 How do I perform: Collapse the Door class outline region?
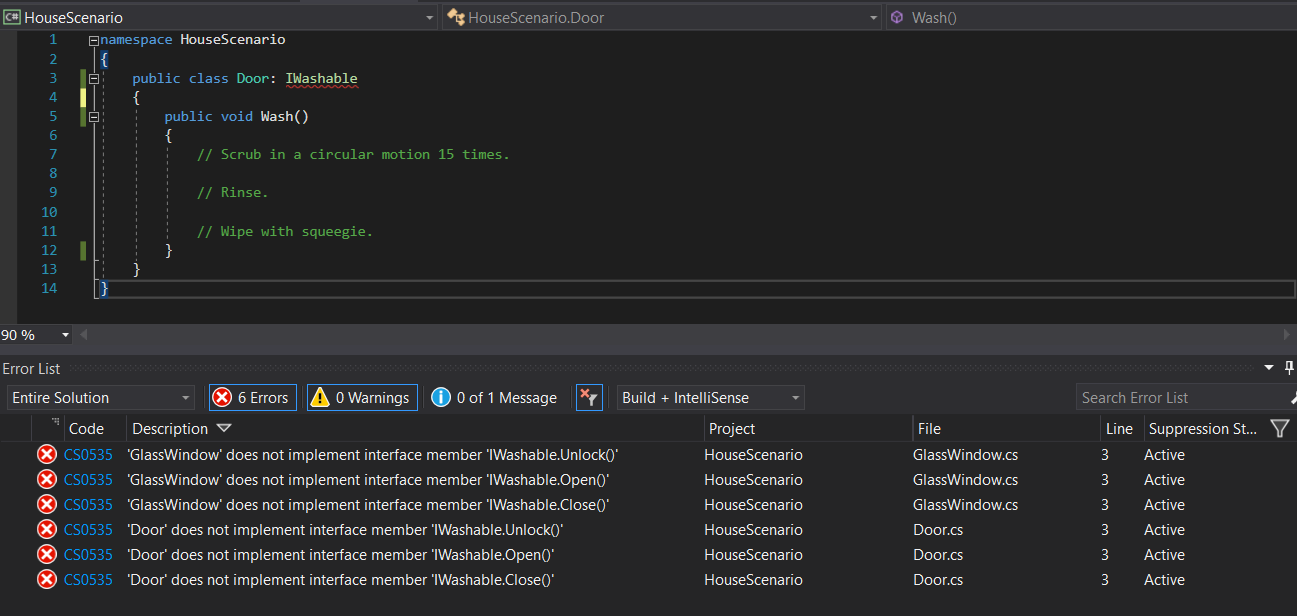click(x=94, y=78)
